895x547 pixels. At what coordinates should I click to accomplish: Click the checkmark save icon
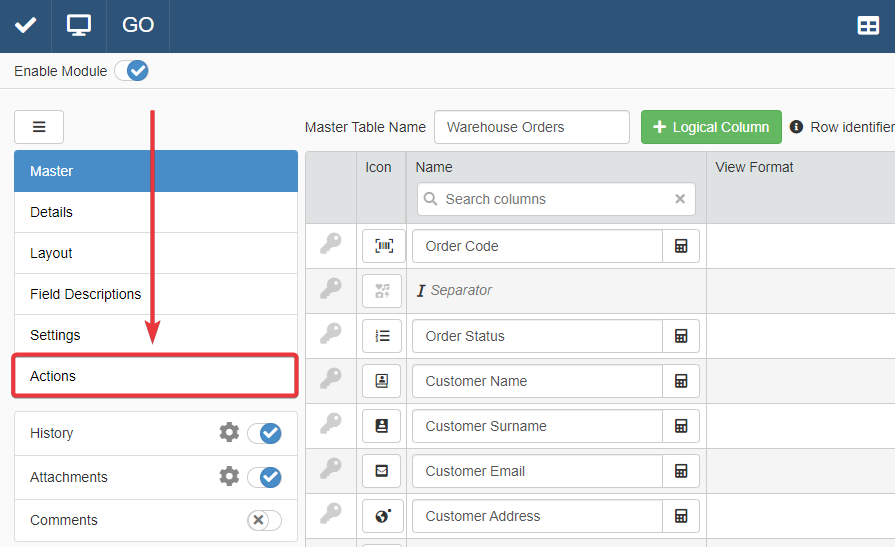(26, 25)
